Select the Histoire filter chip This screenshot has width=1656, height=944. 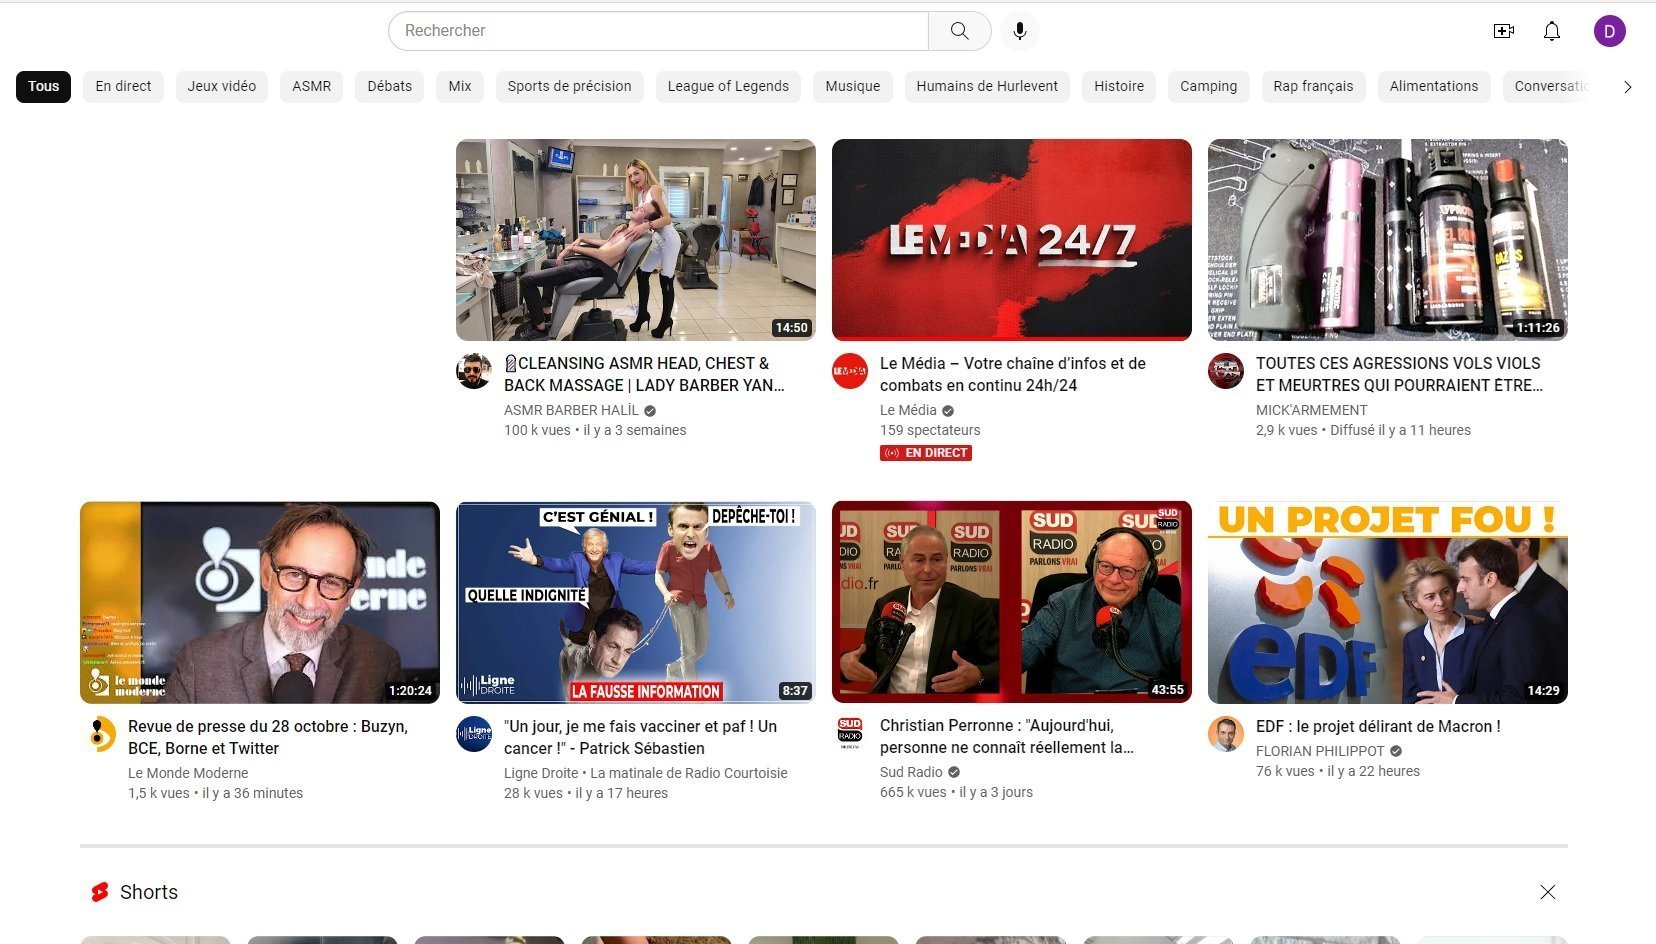[1119, 86]
